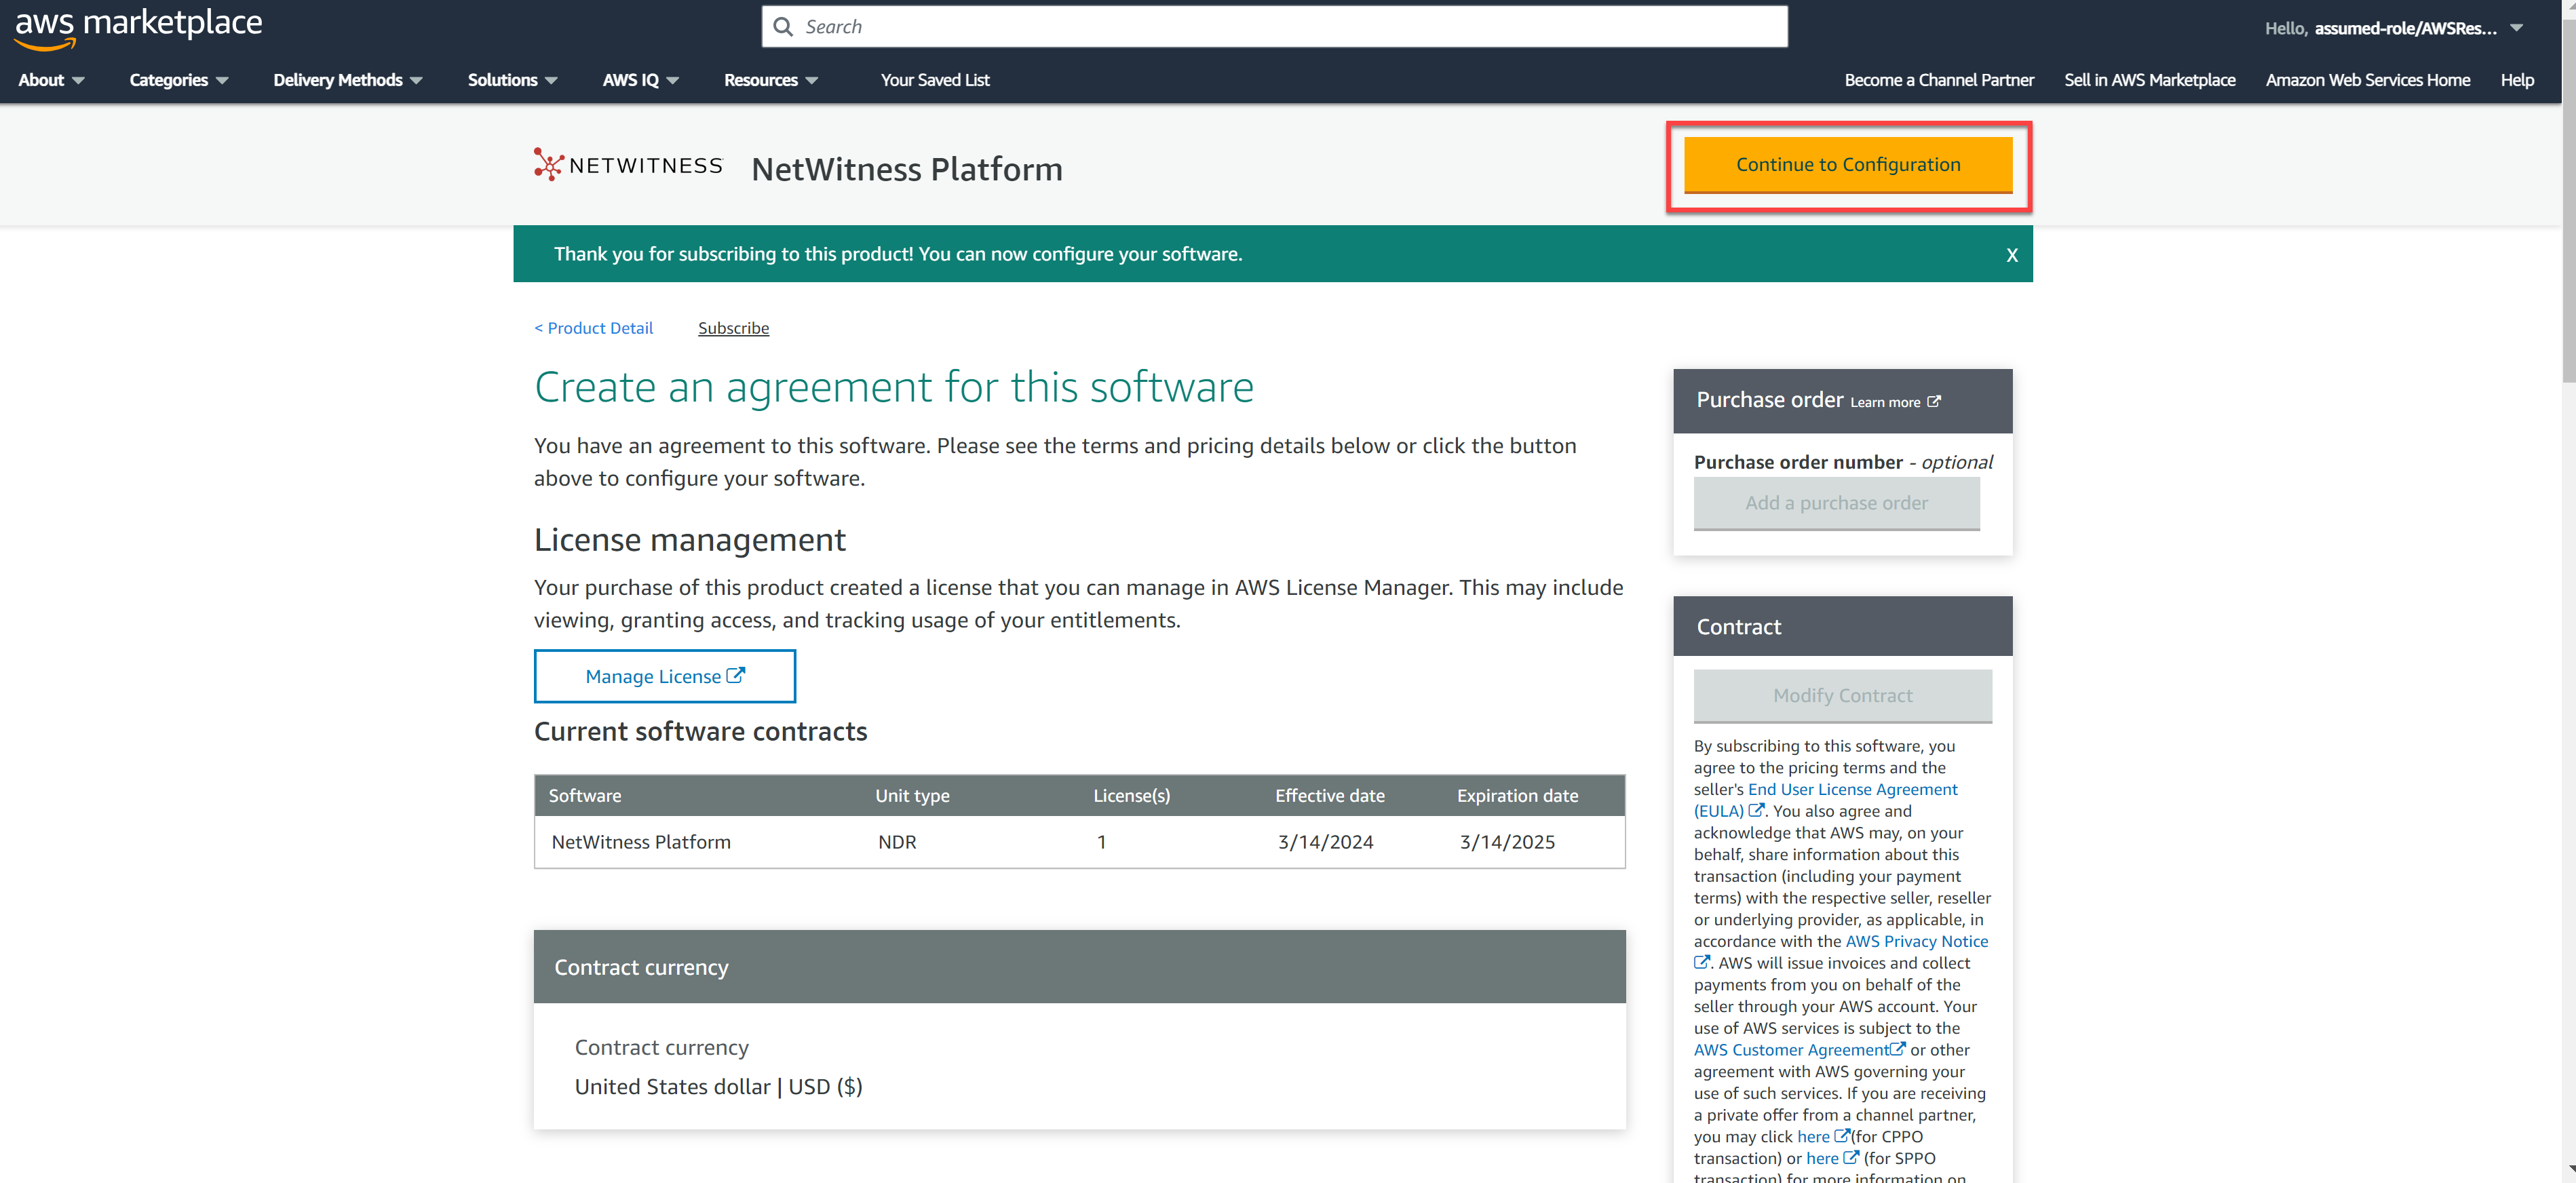This screenshot has width=2576, height=1183.
Task: Open the Solutions menu
Action: (x=512, y=80)
